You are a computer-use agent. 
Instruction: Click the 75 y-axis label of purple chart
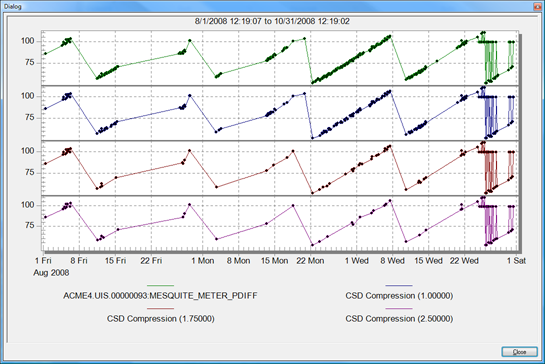click(x=30, y=226)
